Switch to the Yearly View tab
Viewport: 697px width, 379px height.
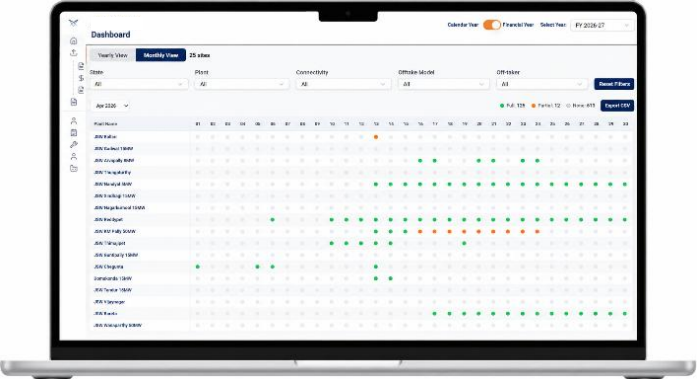(x=113, y=55)
